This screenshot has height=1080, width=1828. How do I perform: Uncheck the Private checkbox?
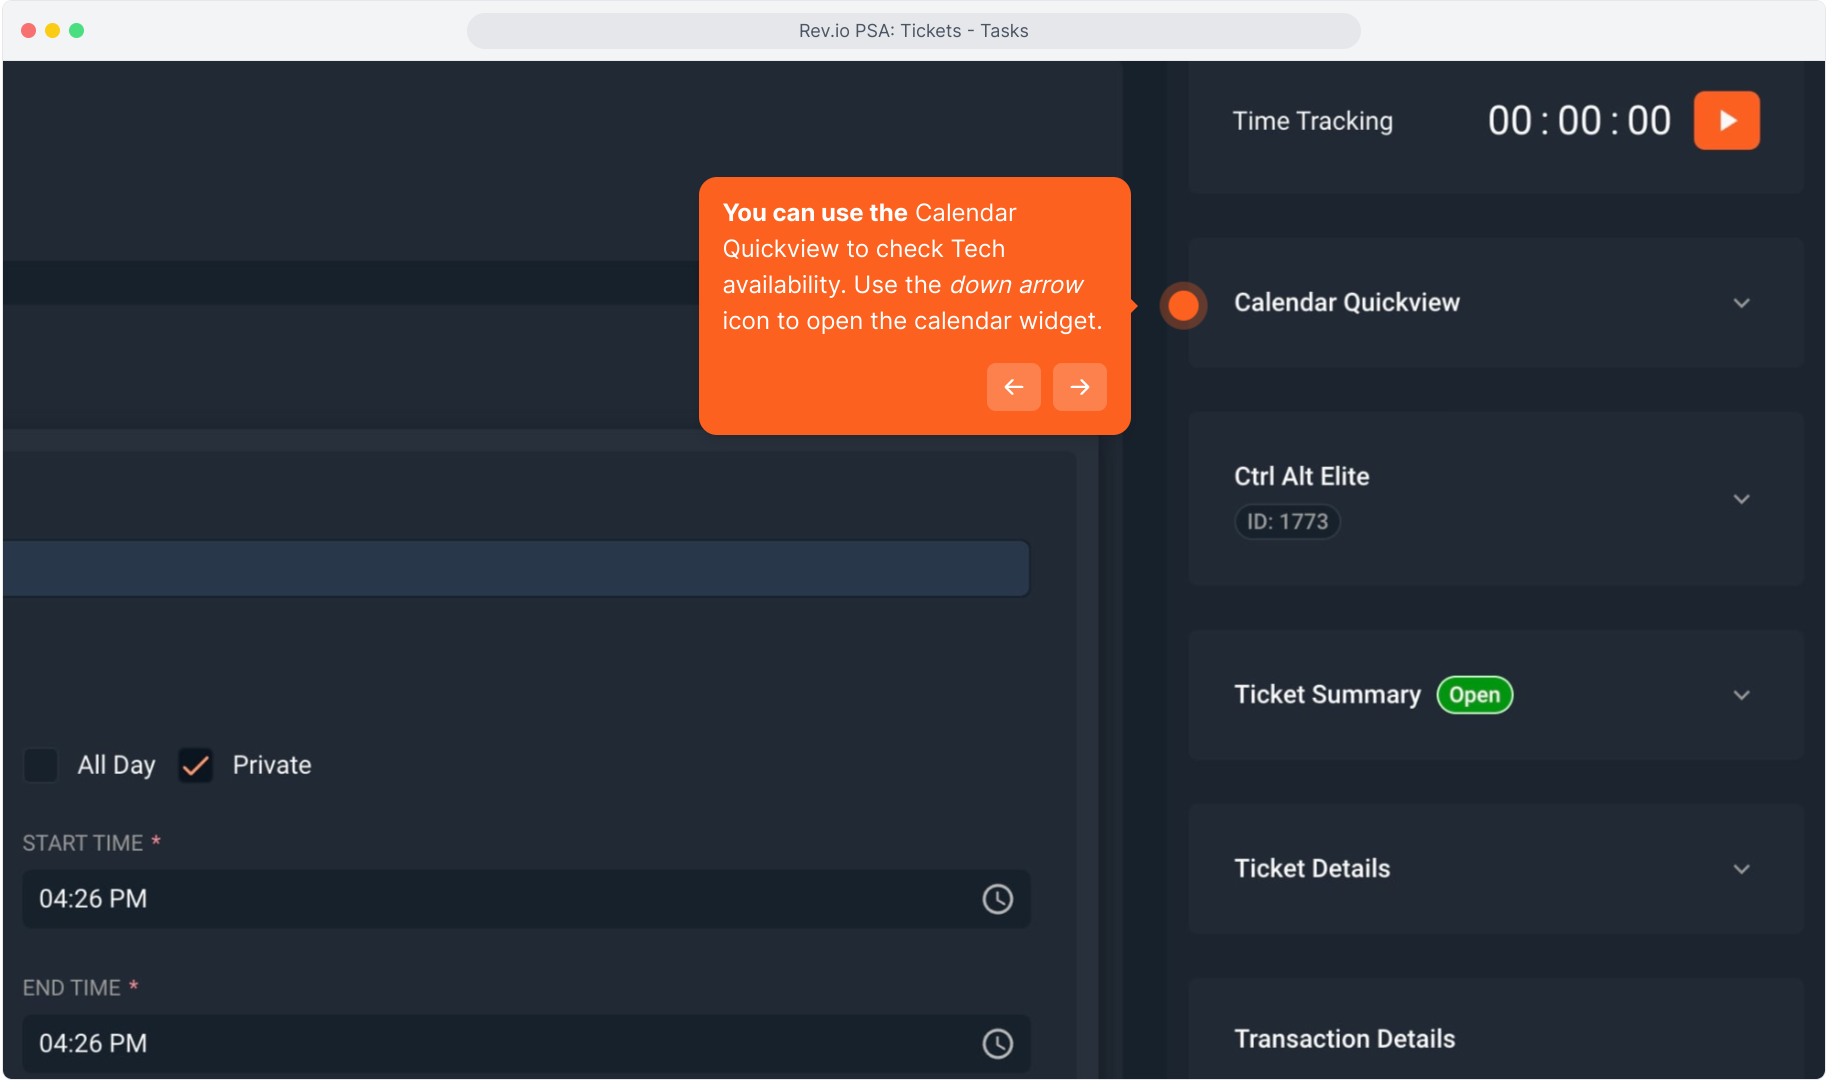coord(196,765)
